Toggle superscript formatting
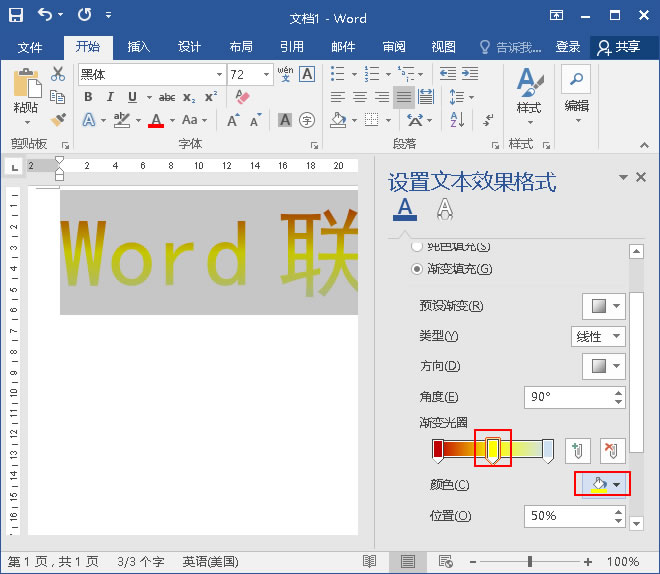 tap(210, 97)
